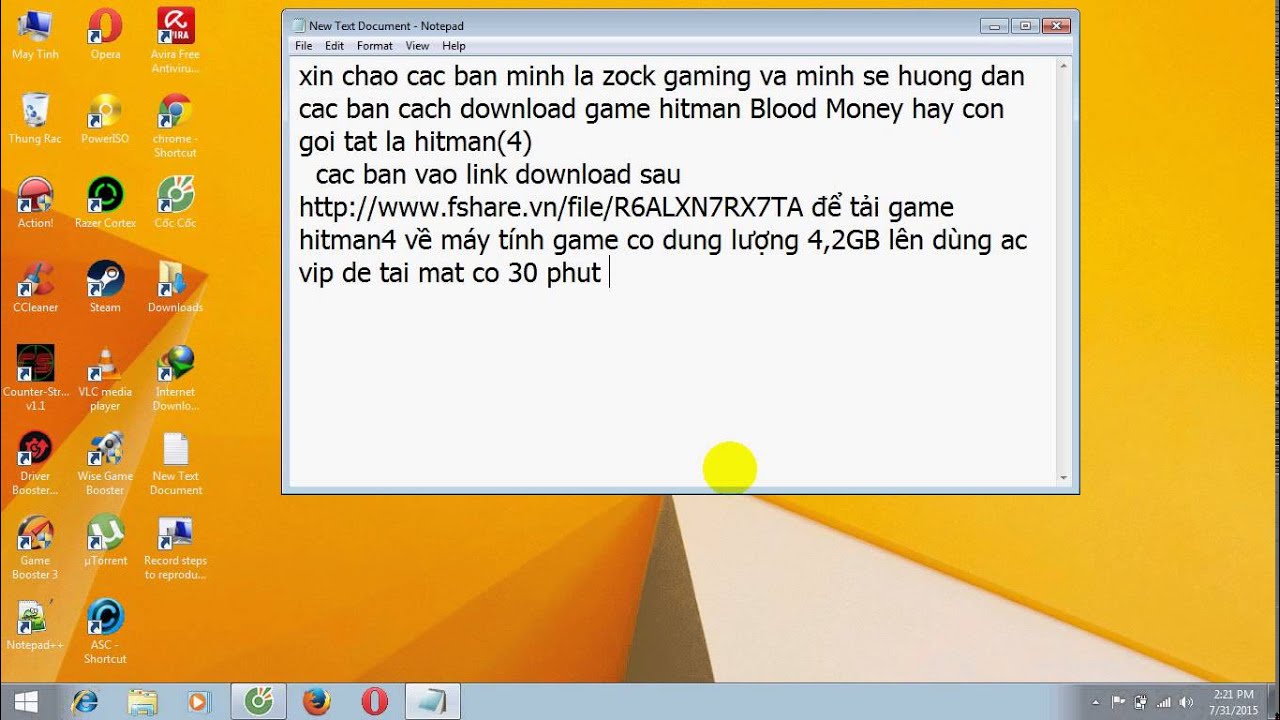This screenshot has height=720, width=1280.
Task: Launch PowerISO from the desktop
Action: coord(105,118)
